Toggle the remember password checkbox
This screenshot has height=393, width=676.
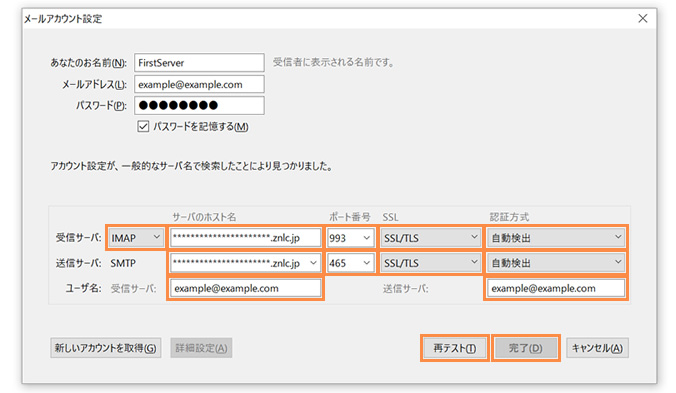click(143, 127)
